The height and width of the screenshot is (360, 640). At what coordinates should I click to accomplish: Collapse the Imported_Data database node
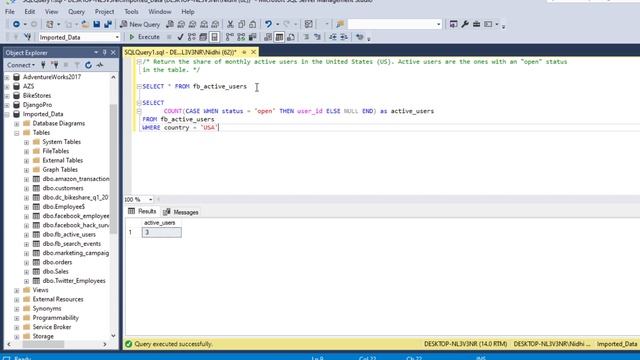point(7,114)
